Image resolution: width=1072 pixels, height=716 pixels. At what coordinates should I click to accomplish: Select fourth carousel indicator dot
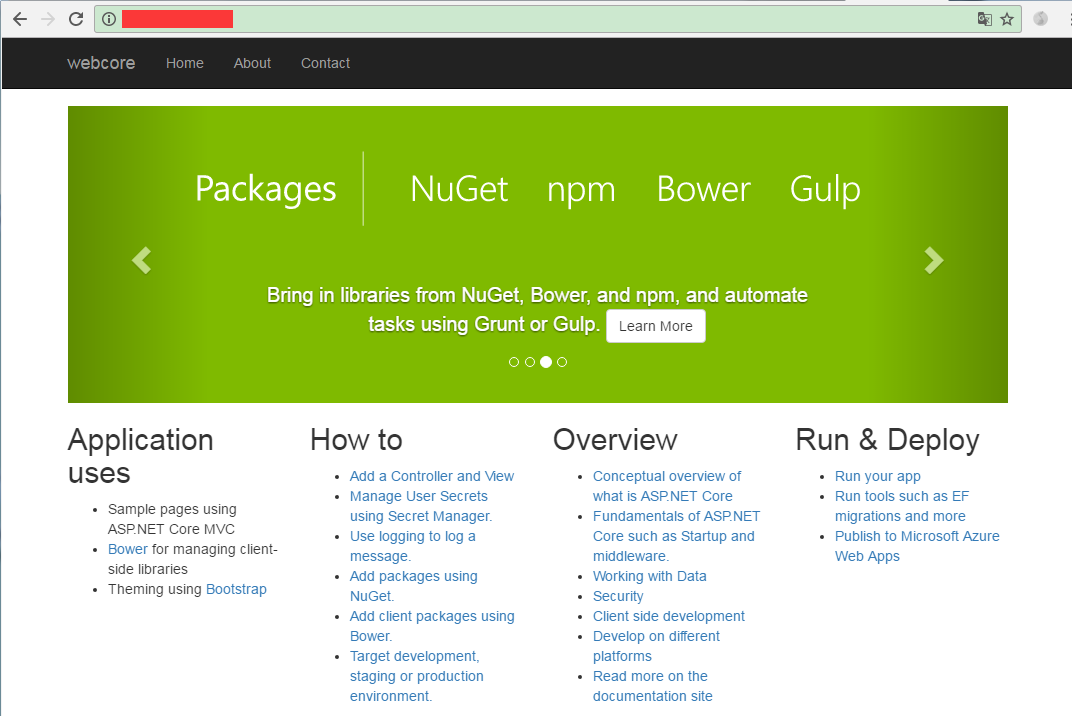point(562,362)
